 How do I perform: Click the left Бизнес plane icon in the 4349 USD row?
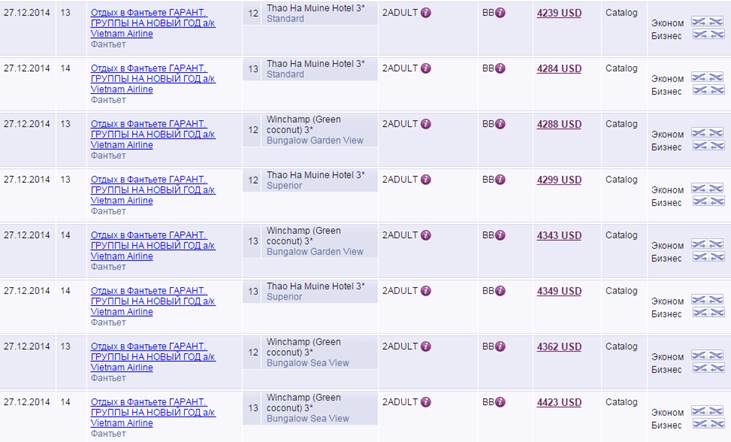pyautogui.click(x=700, y=312)
